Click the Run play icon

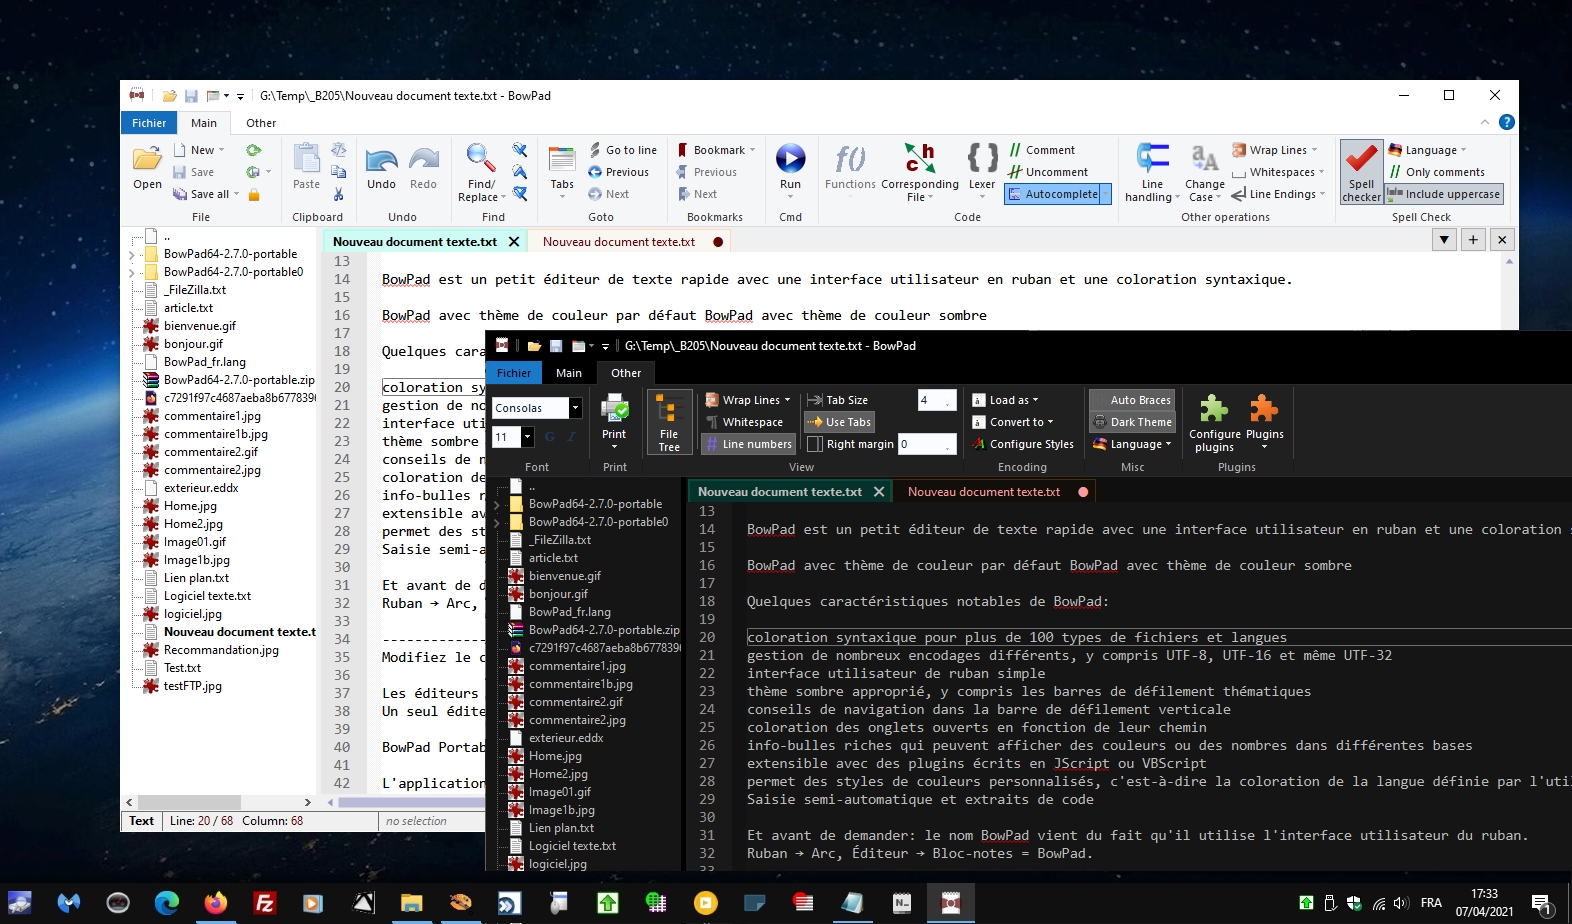[x=790, y=158]
